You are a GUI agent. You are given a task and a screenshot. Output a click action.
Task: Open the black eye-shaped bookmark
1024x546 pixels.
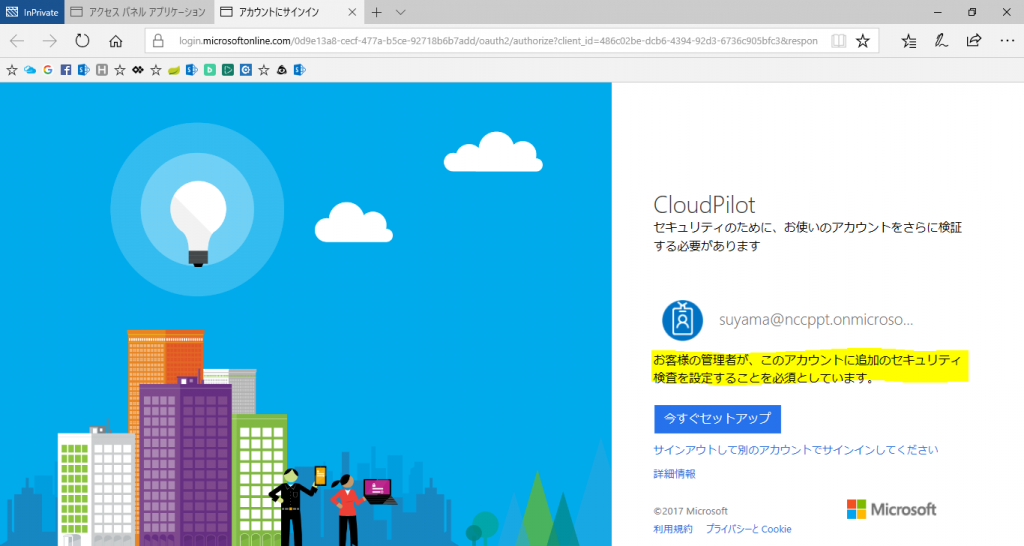click(281, 70)
